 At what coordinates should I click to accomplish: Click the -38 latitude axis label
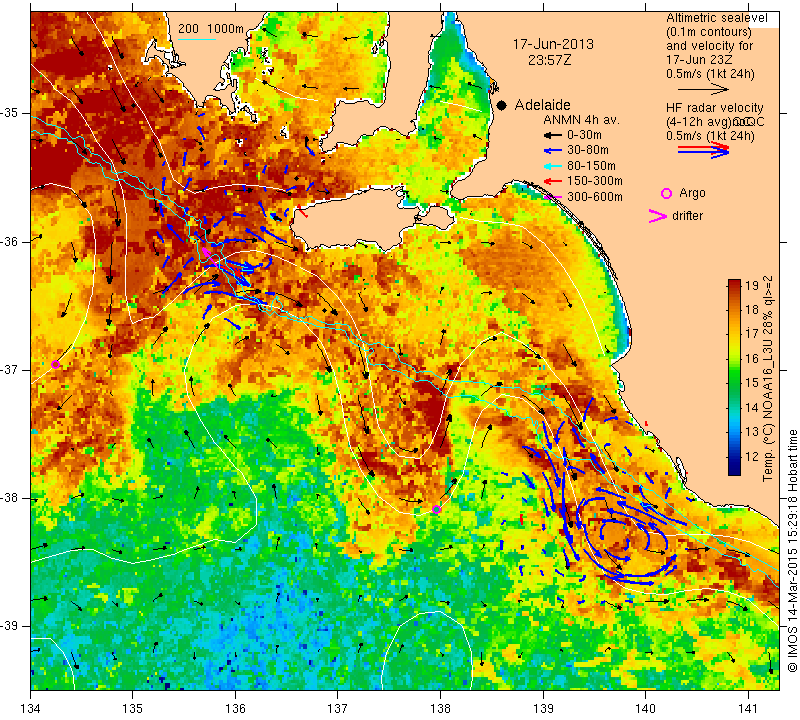point(11,498)
